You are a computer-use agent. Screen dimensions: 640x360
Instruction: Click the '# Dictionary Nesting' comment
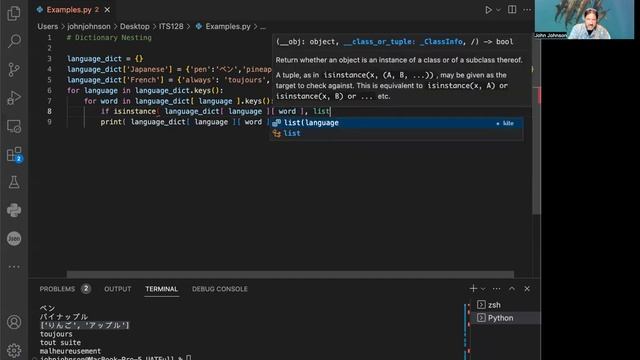click(109, 38)
